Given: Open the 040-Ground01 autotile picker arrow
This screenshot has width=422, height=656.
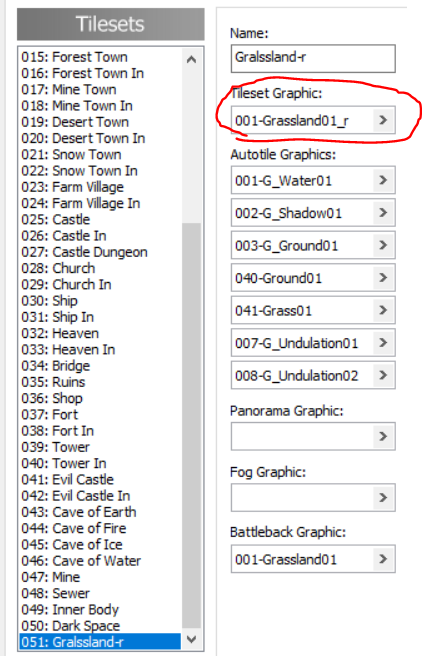Looking at the screenshot, I should (x=383, y=278).
